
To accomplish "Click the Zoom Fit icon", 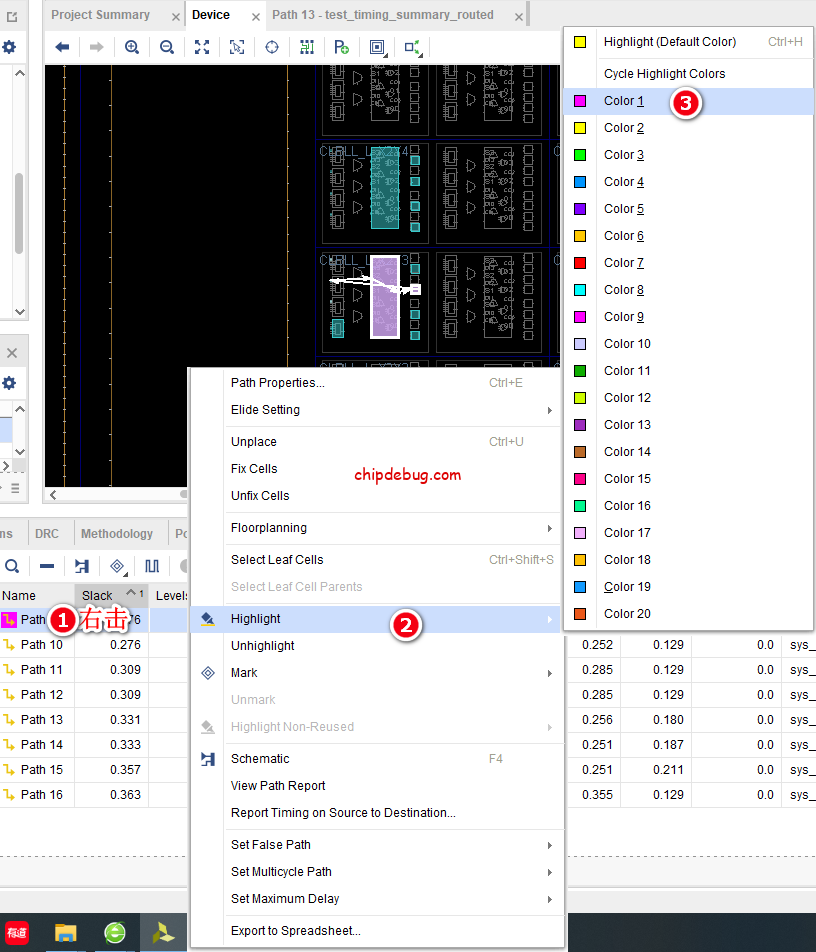I will click(x=202, y=47).
